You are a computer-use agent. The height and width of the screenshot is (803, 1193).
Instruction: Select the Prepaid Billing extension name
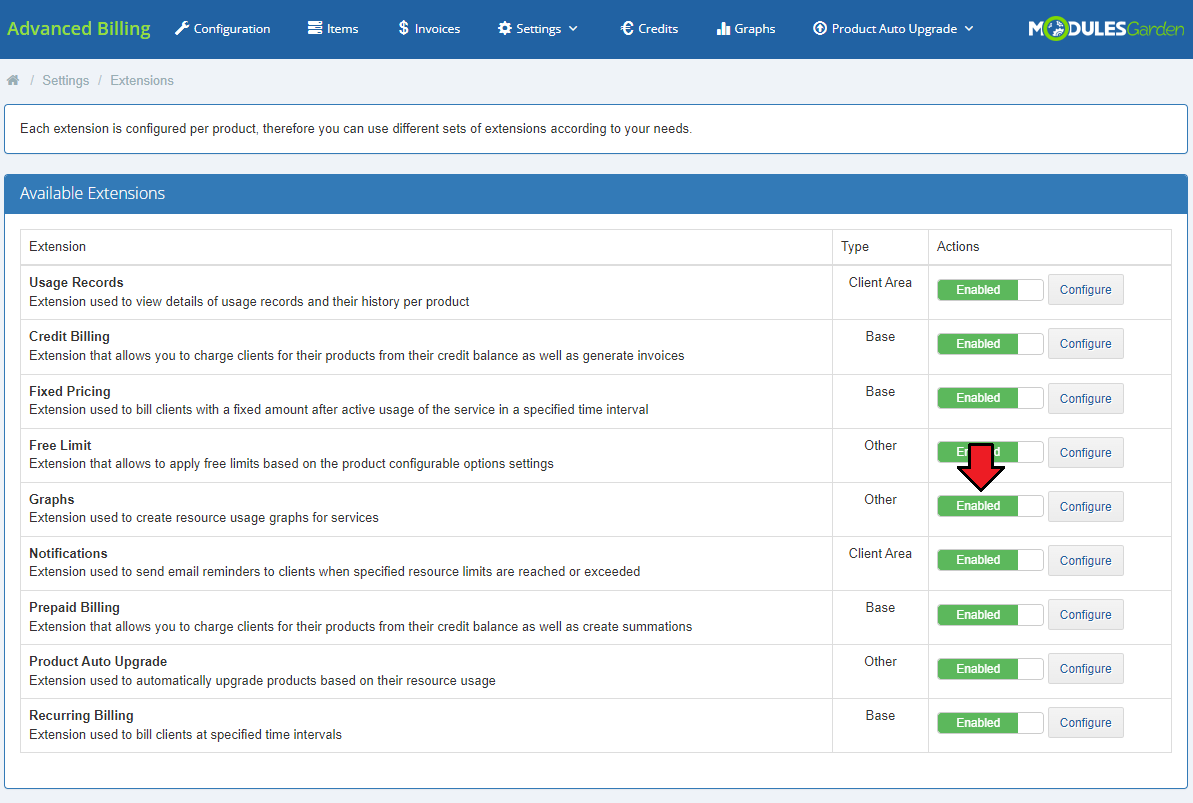pyautogui.click(x=75, y=607)
